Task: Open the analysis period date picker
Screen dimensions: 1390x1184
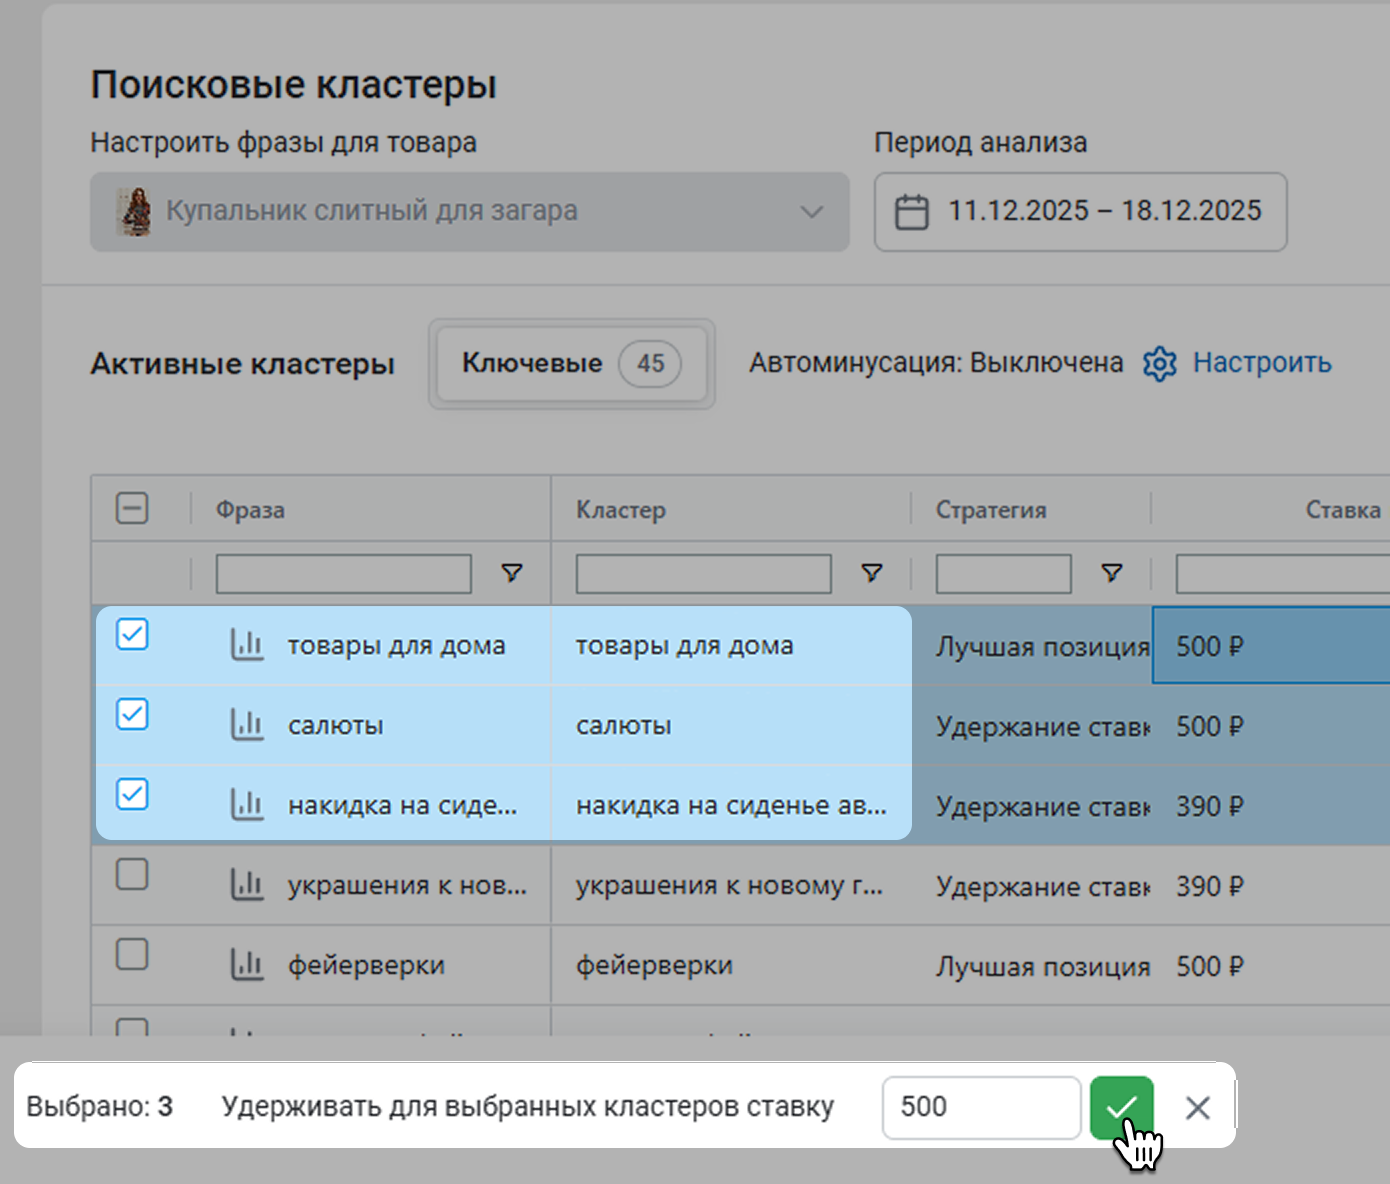Action: pyautogui.click(x=1080, y=212)
